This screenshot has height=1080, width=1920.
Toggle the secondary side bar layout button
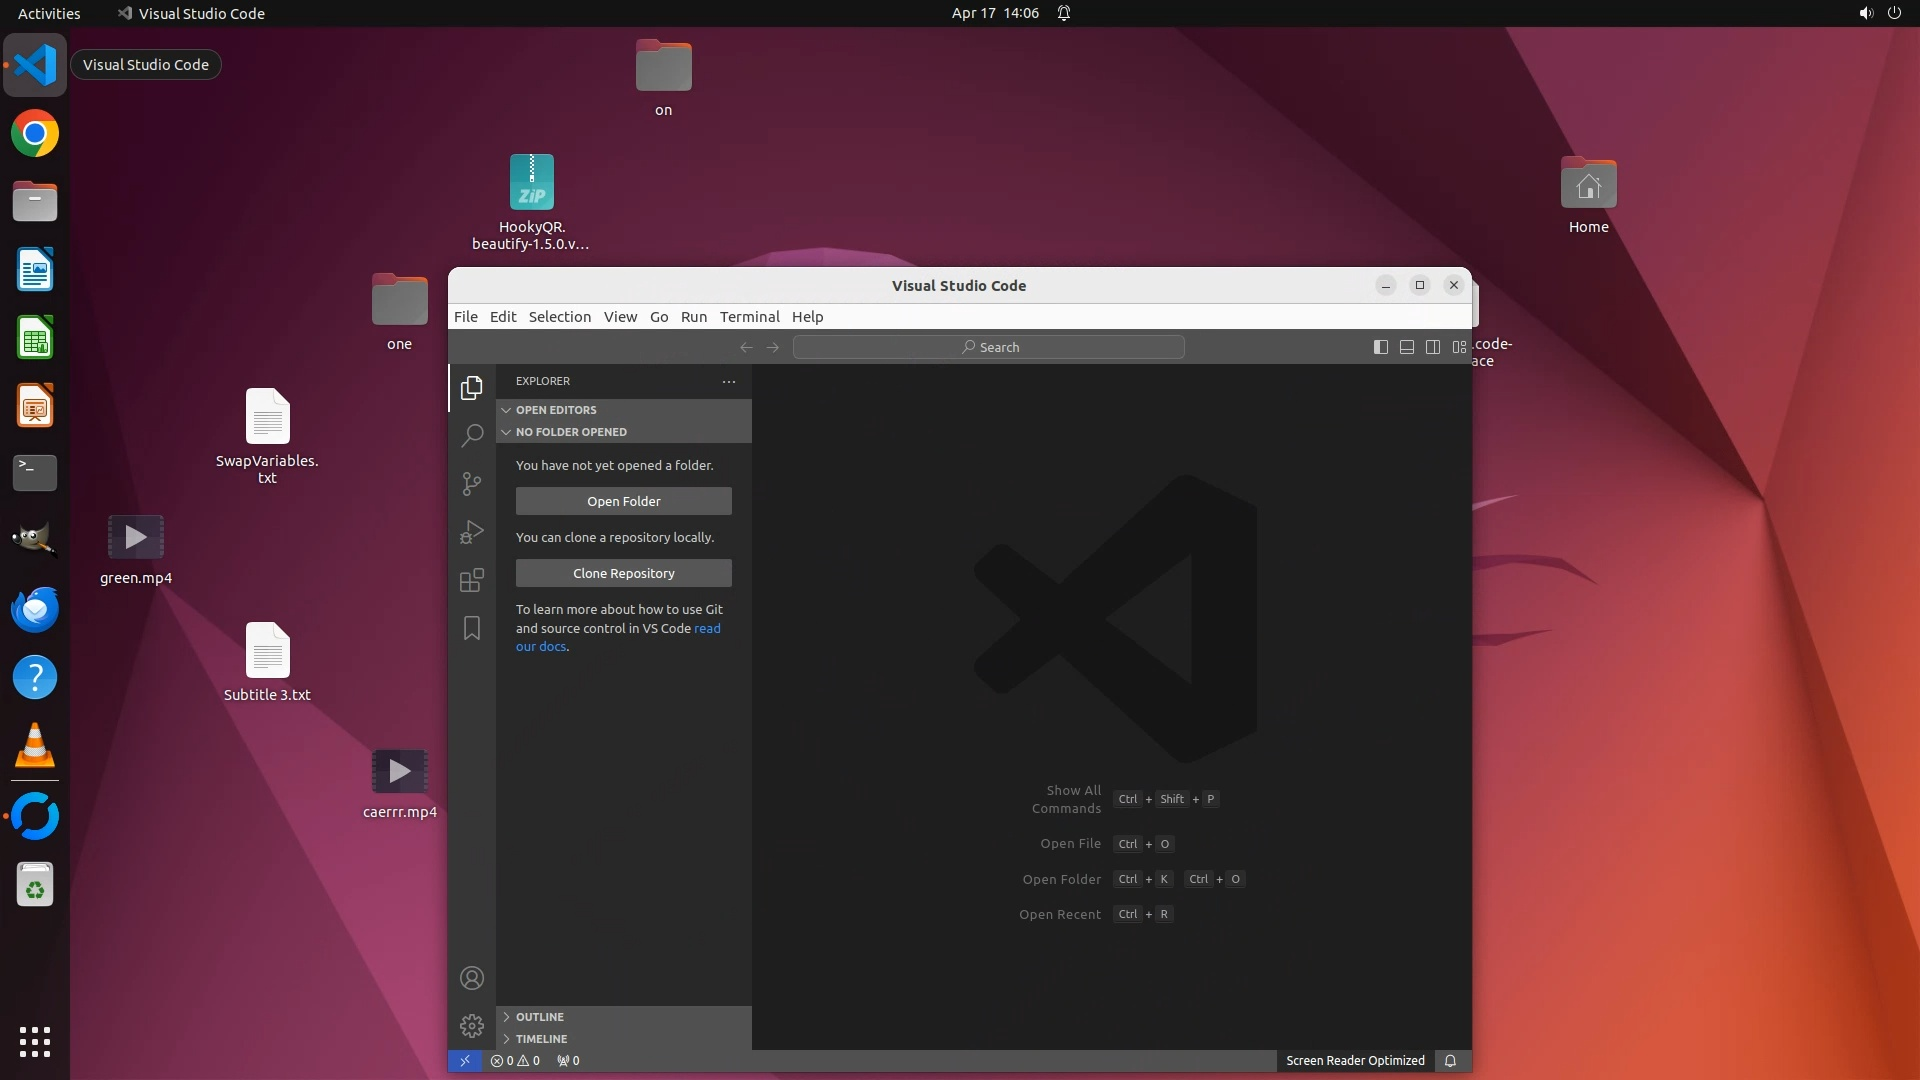[1432, 347]
